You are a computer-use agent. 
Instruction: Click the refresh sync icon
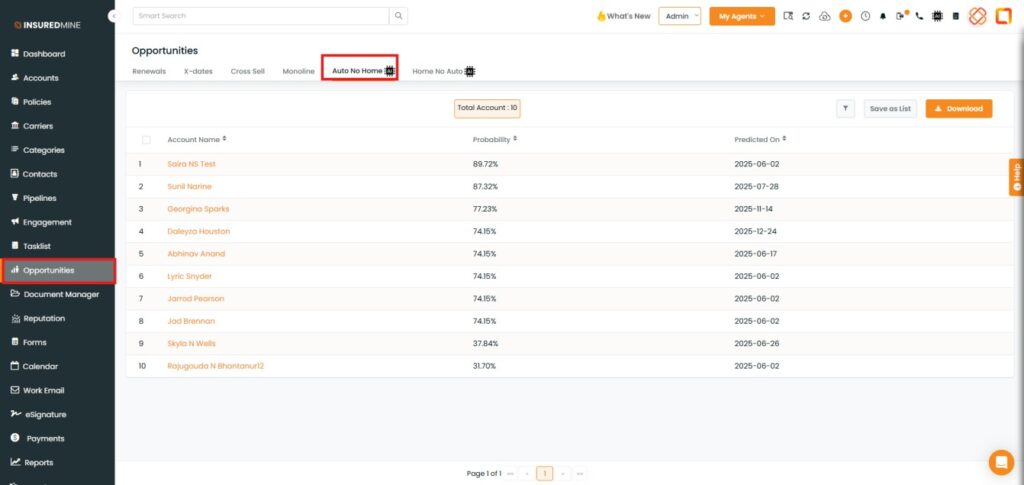click(806, 16)
